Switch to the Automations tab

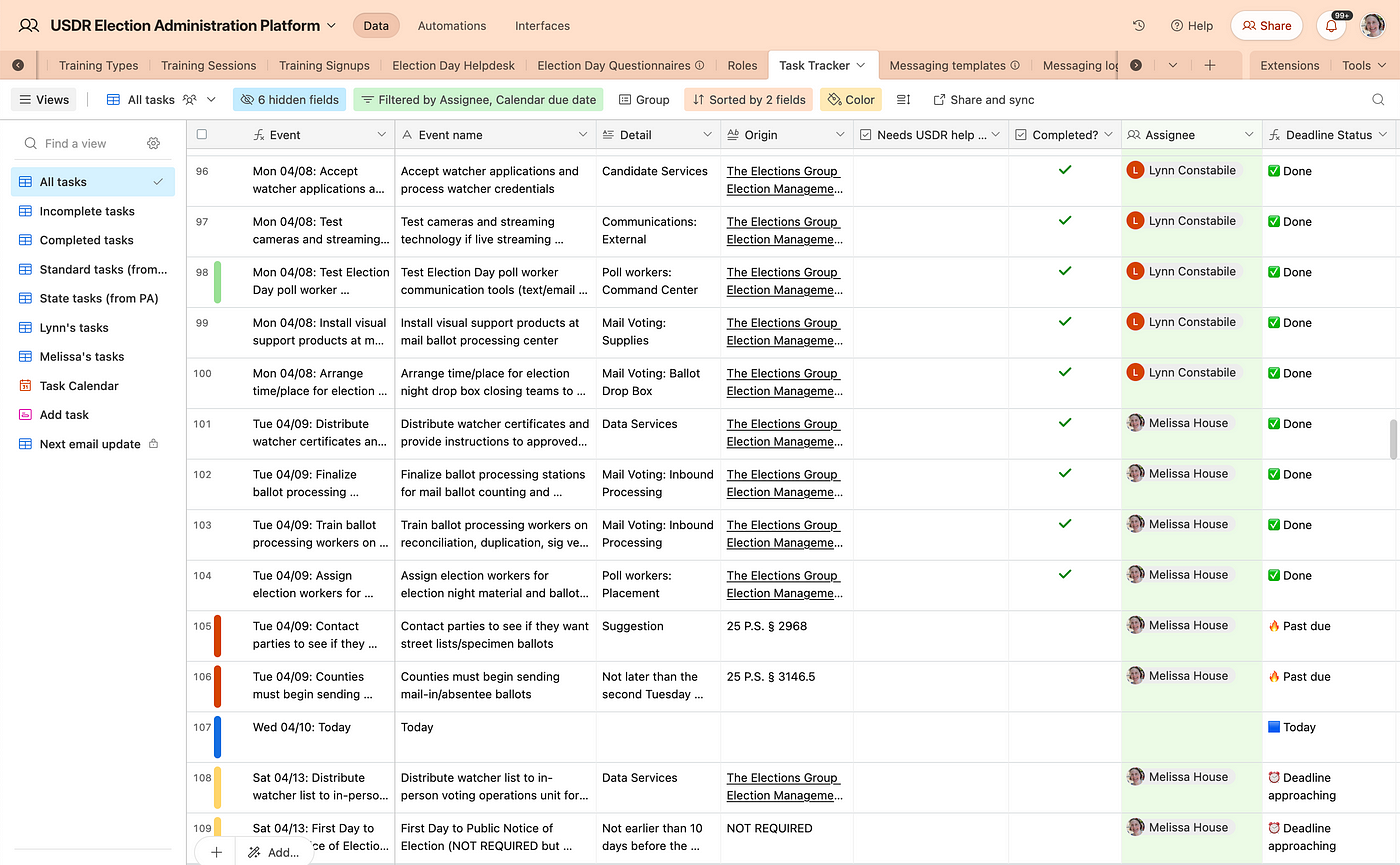pyautogui.click(x=452, y=26)
